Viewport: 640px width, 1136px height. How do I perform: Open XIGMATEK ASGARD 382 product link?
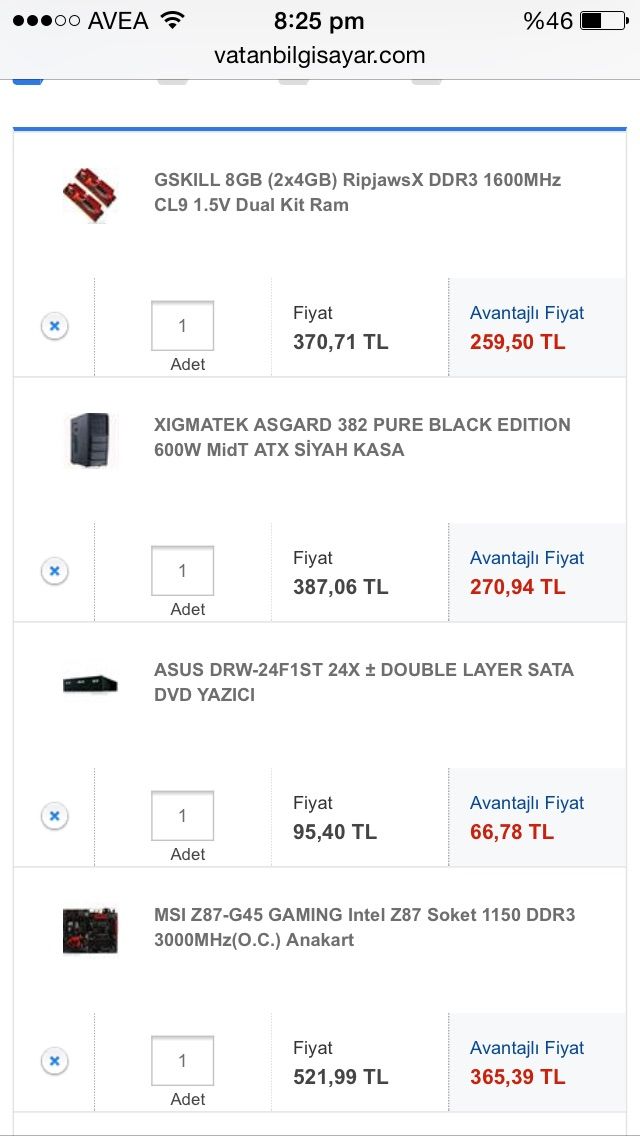pos(362,437)
